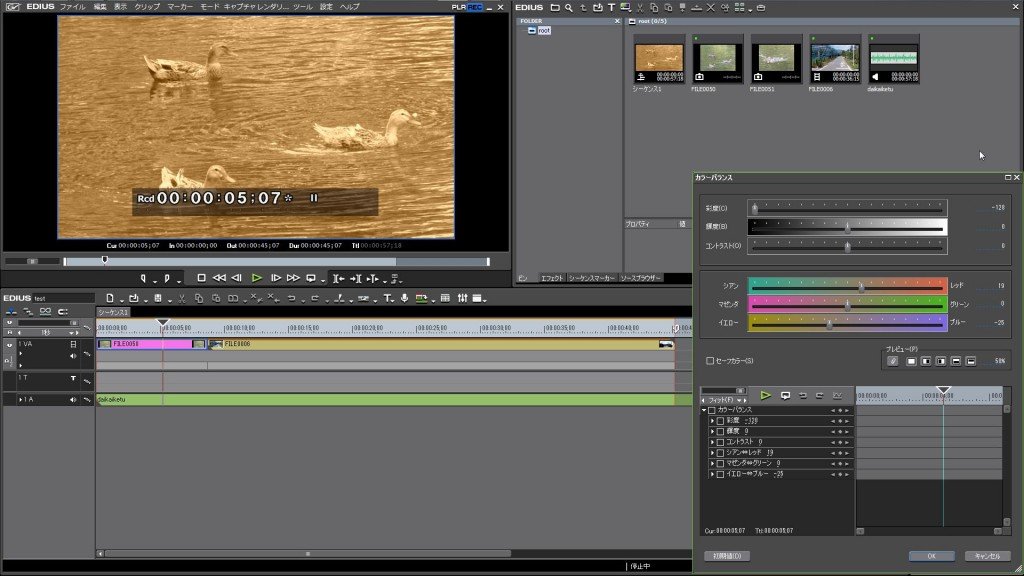Expand the イエロー⇔ブルー parameter row
Screen dimensions: 1024x576
point(712,474)
